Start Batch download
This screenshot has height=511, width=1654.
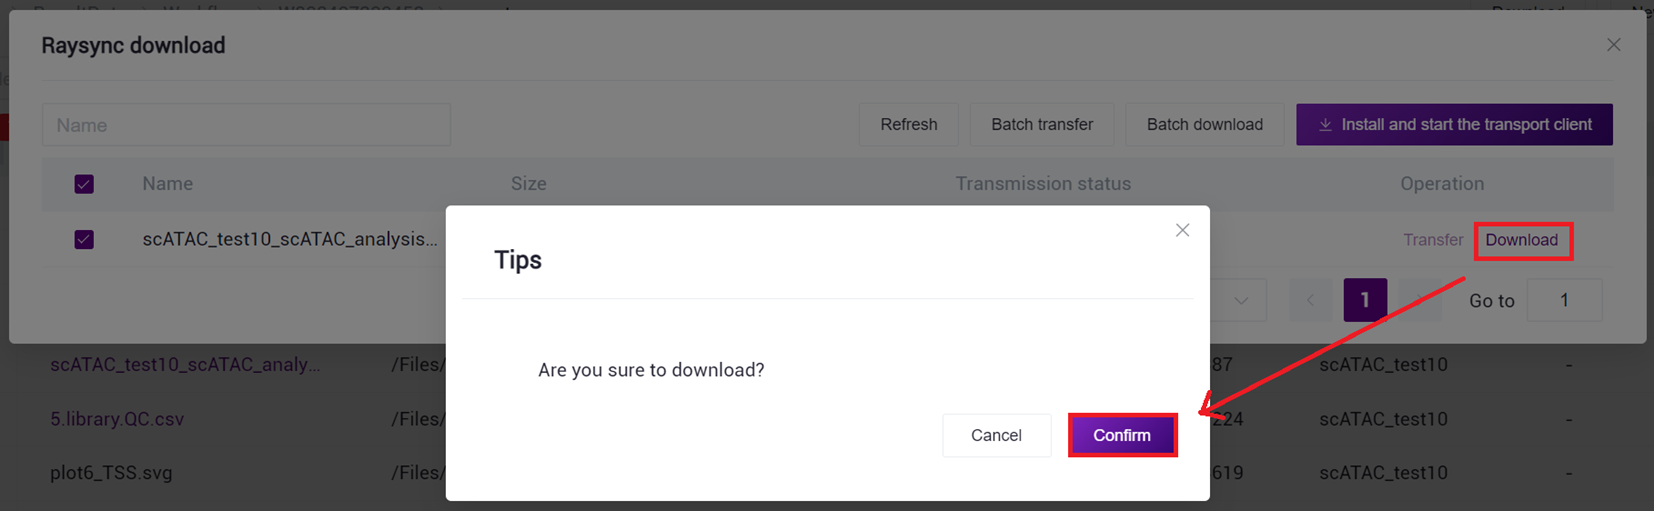pyautogui.click(x=1205, y=125)
